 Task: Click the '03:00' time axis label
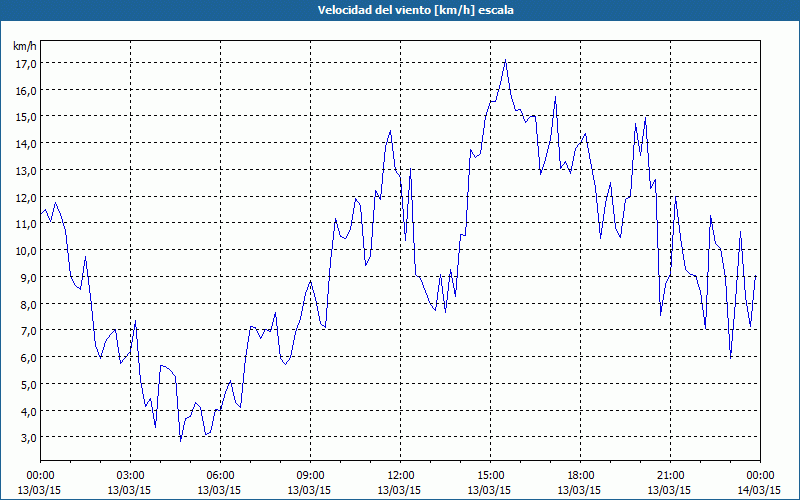[130, 476]
